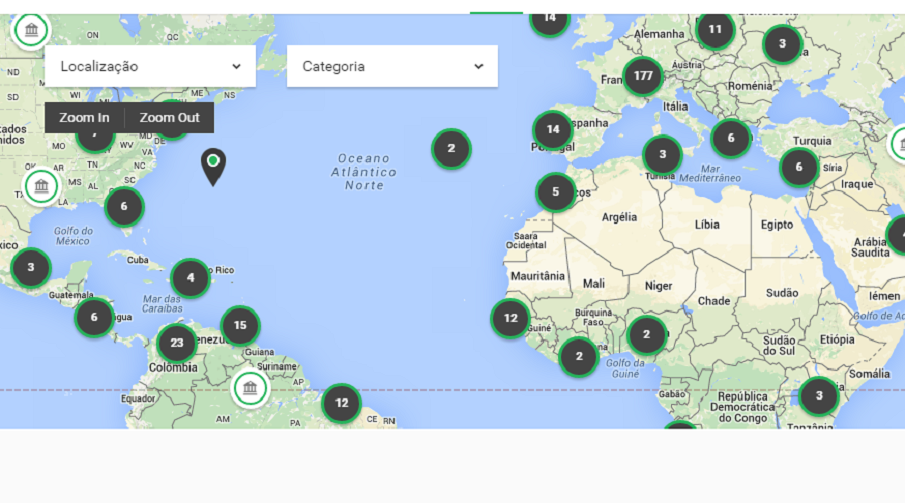Click the Mar das Caraíbas label
Viewport: 905px width, 503px height.
pyautogui.click(x=162, y=304)
